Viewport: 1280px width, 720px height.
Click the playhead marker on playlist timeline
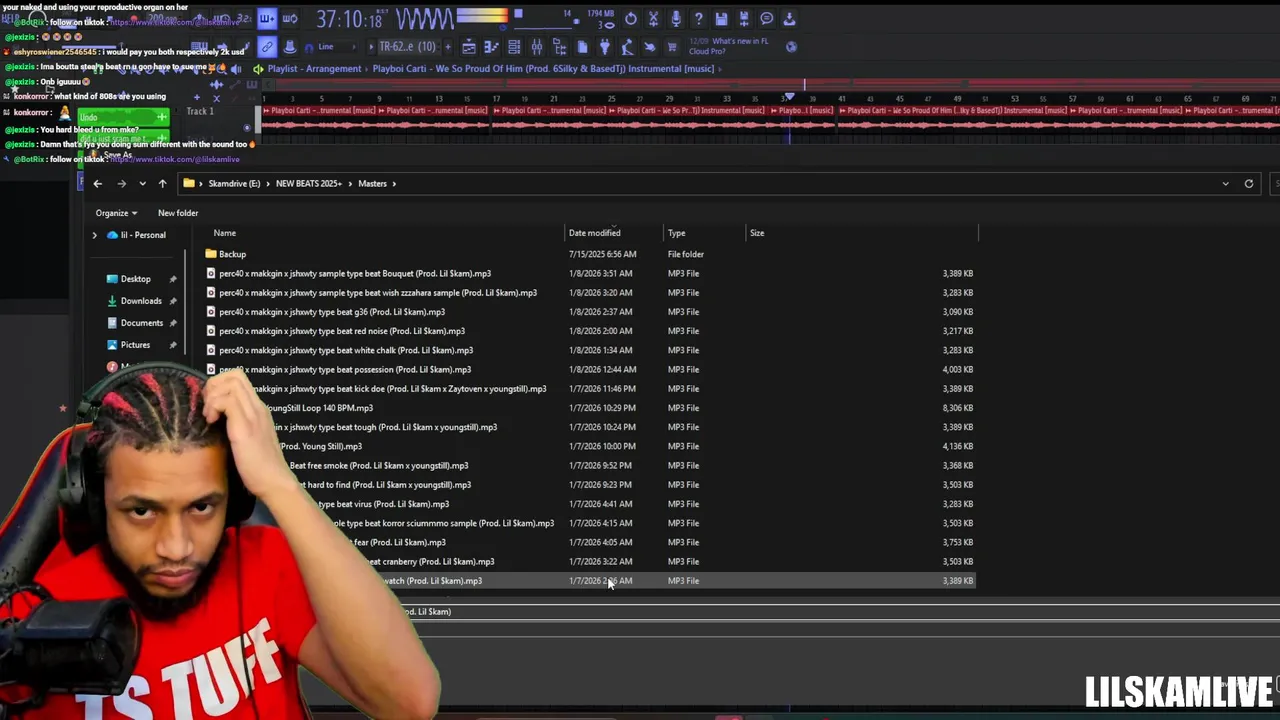pos(789,97)
